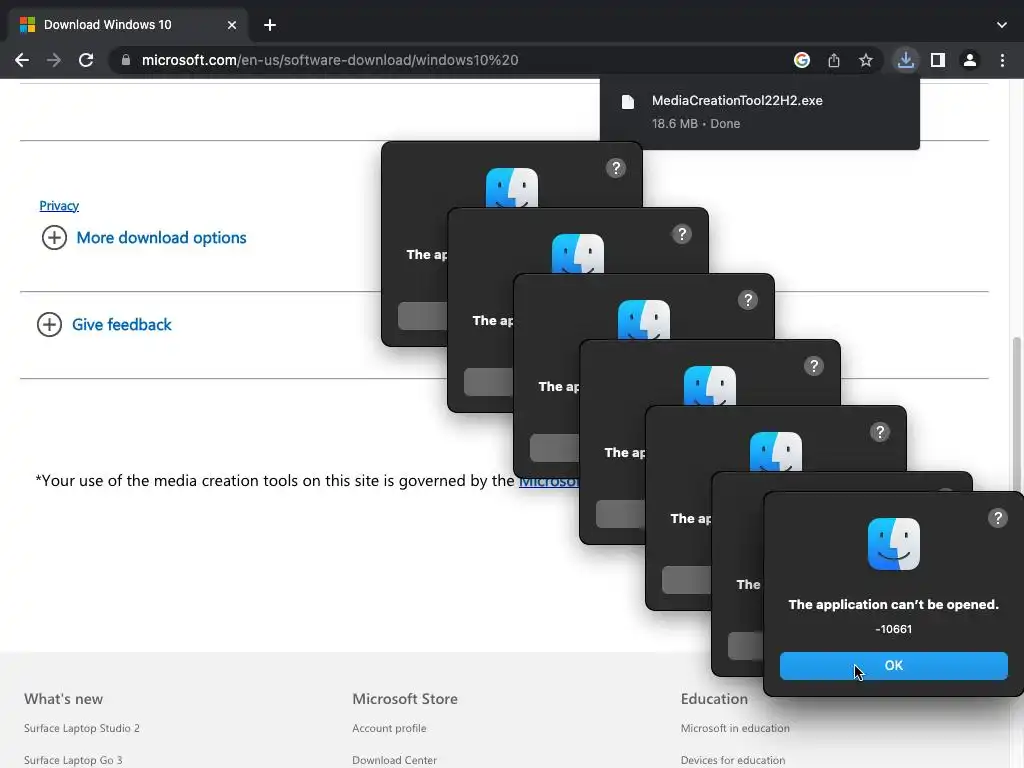Image resolution: width=1024 pixels, height=768 pixels.
Task: Close the Download Windows 10 tab
Action: (232, 25)
